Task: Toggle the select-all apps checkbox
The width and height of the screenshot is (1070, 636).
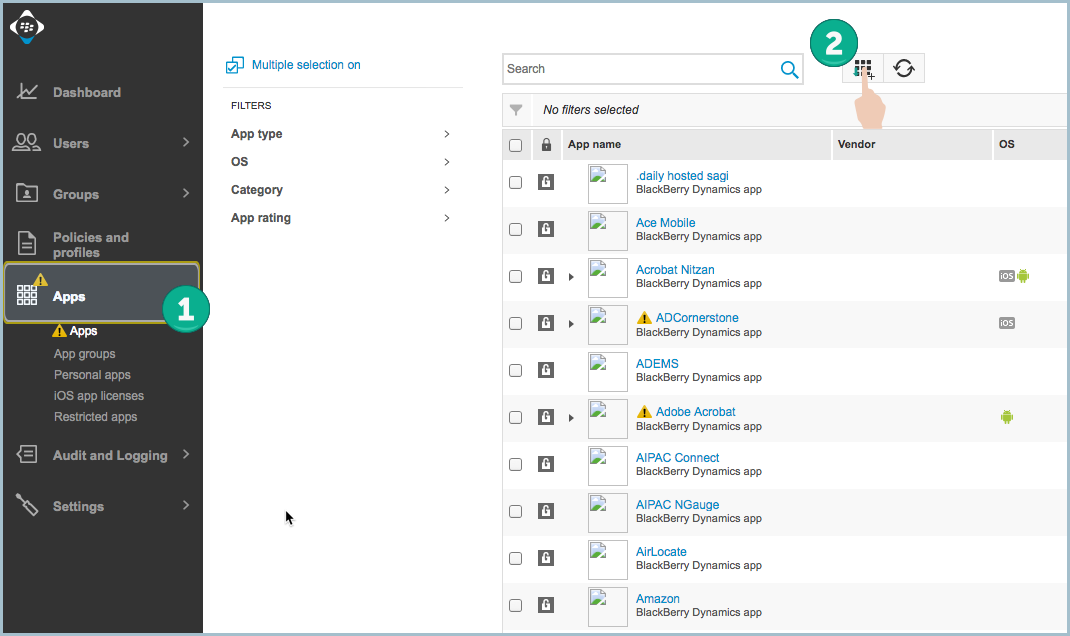Action: tap(515, 145)
